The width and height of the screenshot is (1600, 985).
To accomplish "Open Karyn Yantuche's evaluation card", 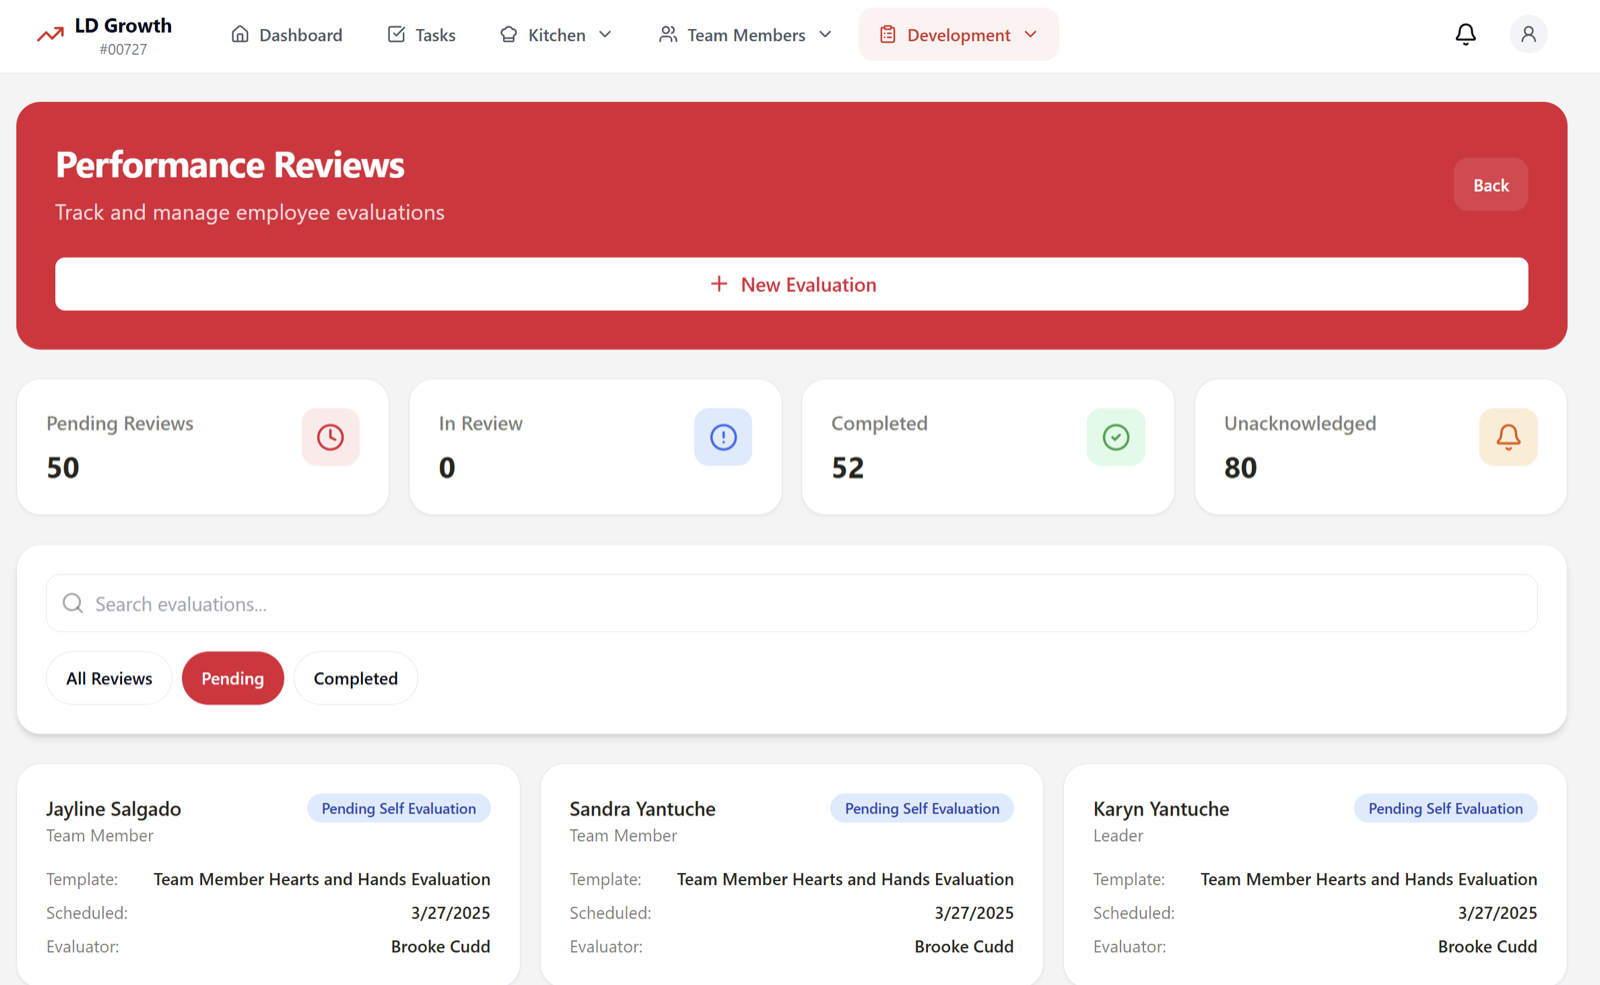I will [1315, 875].
